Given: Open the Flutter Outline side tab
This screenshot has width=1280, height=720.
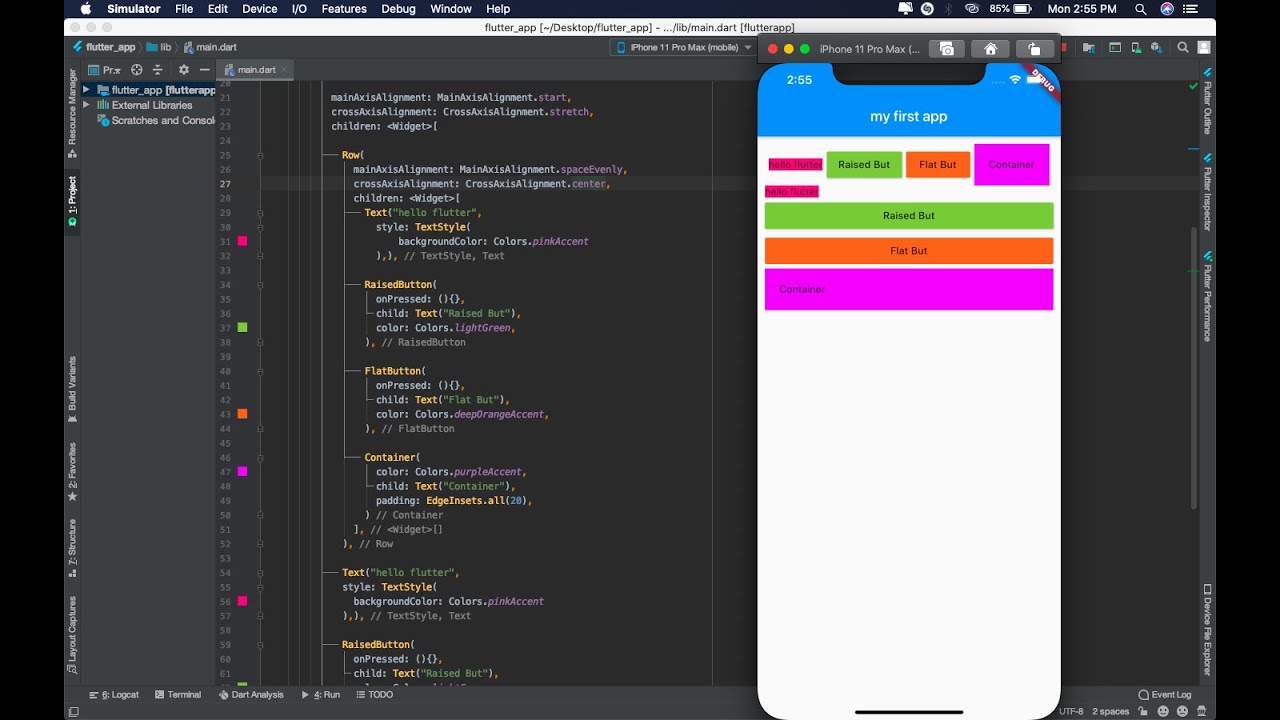Looking at the screenshot, I should (x=1207, y=101).
